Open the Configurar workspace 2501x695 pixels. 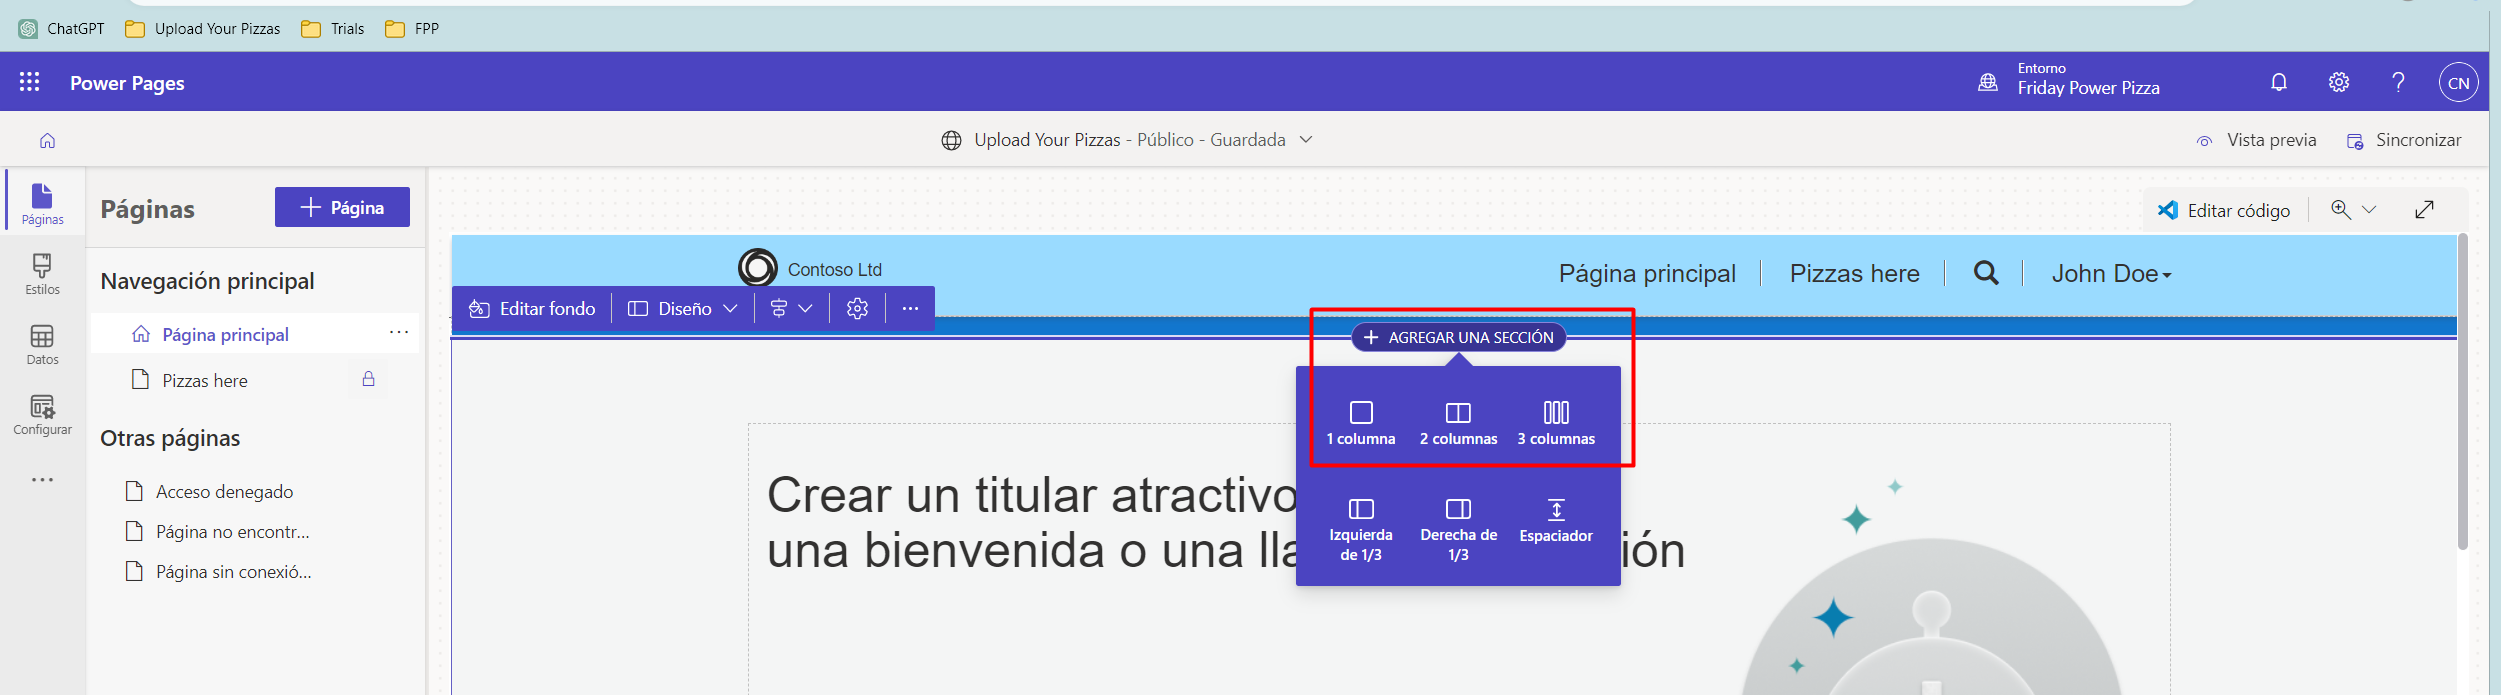tap(42, 414)
